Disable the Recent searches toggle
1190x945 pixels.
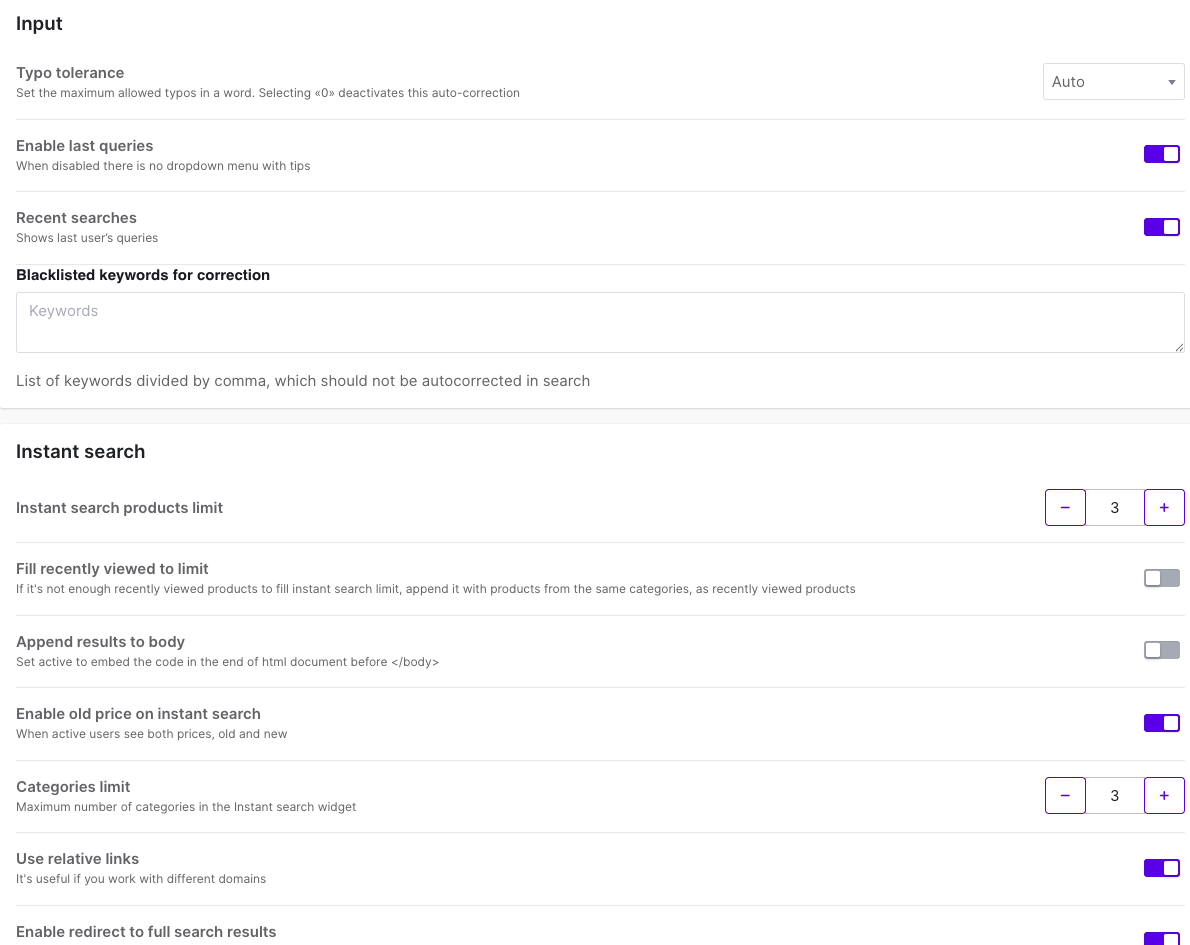[1161, 227]
